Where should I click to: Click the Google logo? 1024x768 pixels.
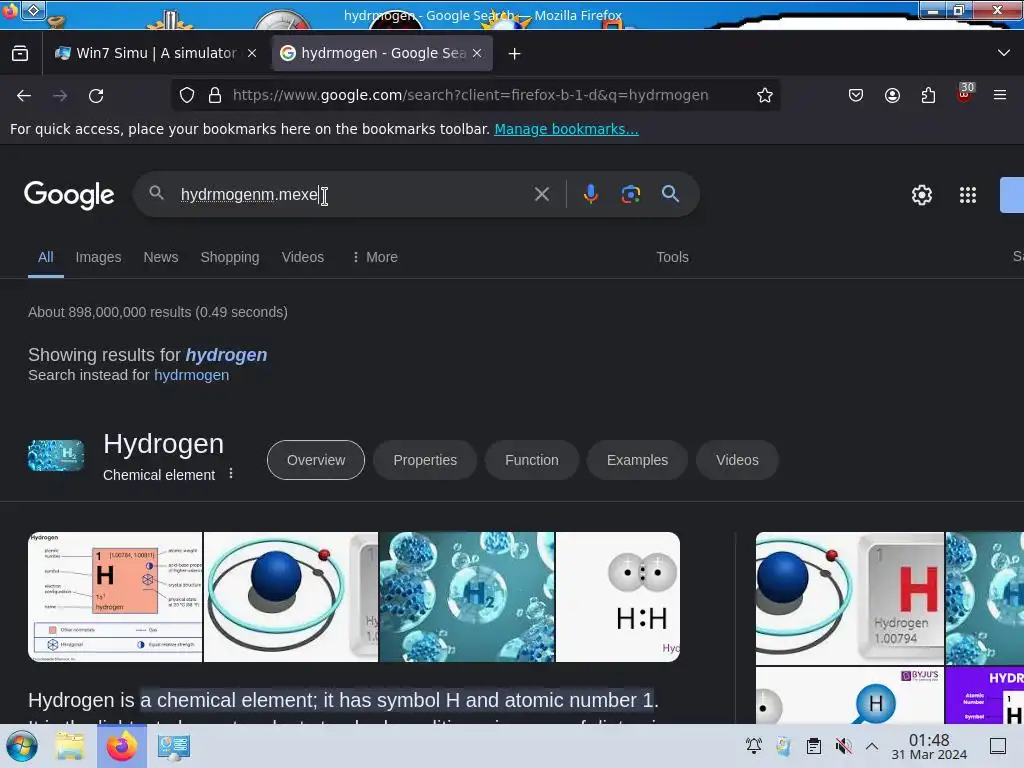click(x=69, y=195)
